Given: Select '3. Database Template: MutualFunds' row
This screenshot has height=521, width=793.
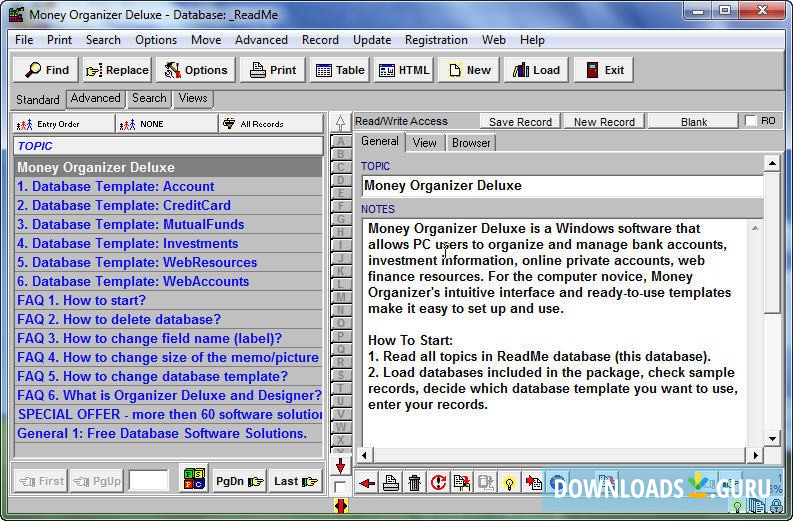Looking at the screenshot, I should pyautogui.click(x=168, y=224).
